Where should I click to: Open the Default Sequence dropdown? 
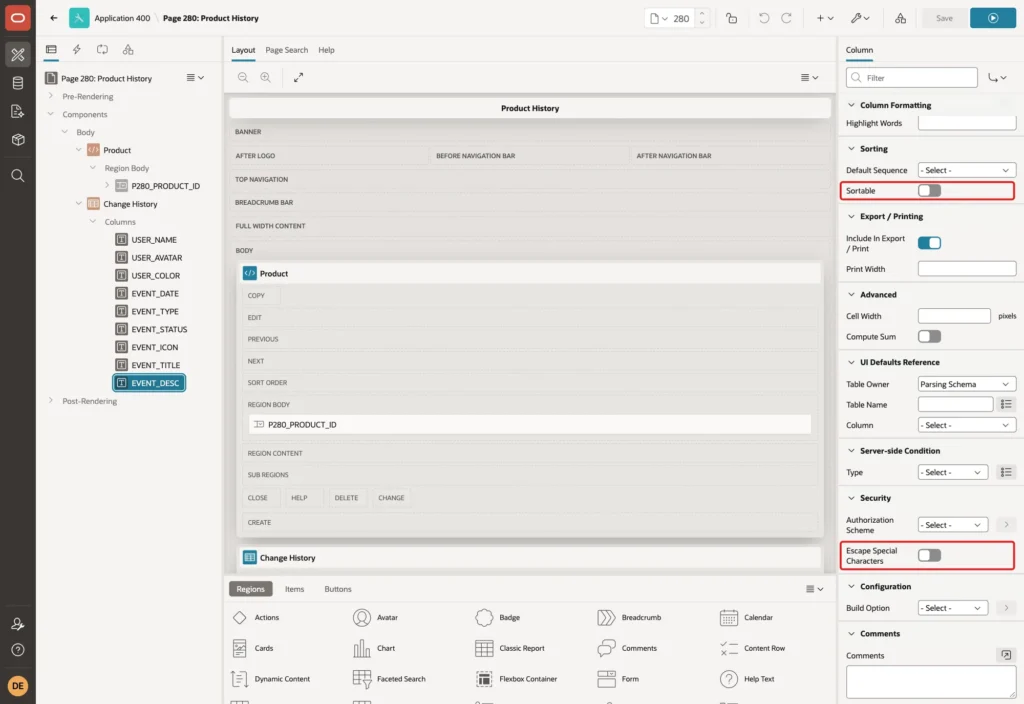point(967,170)
